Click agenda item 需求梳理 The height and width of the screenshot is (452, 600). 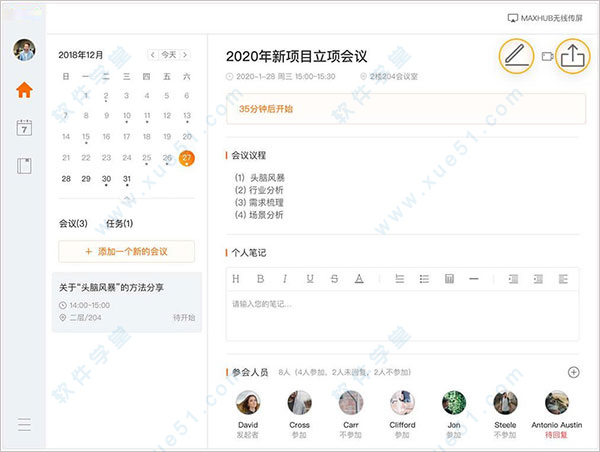pos(259,202)
